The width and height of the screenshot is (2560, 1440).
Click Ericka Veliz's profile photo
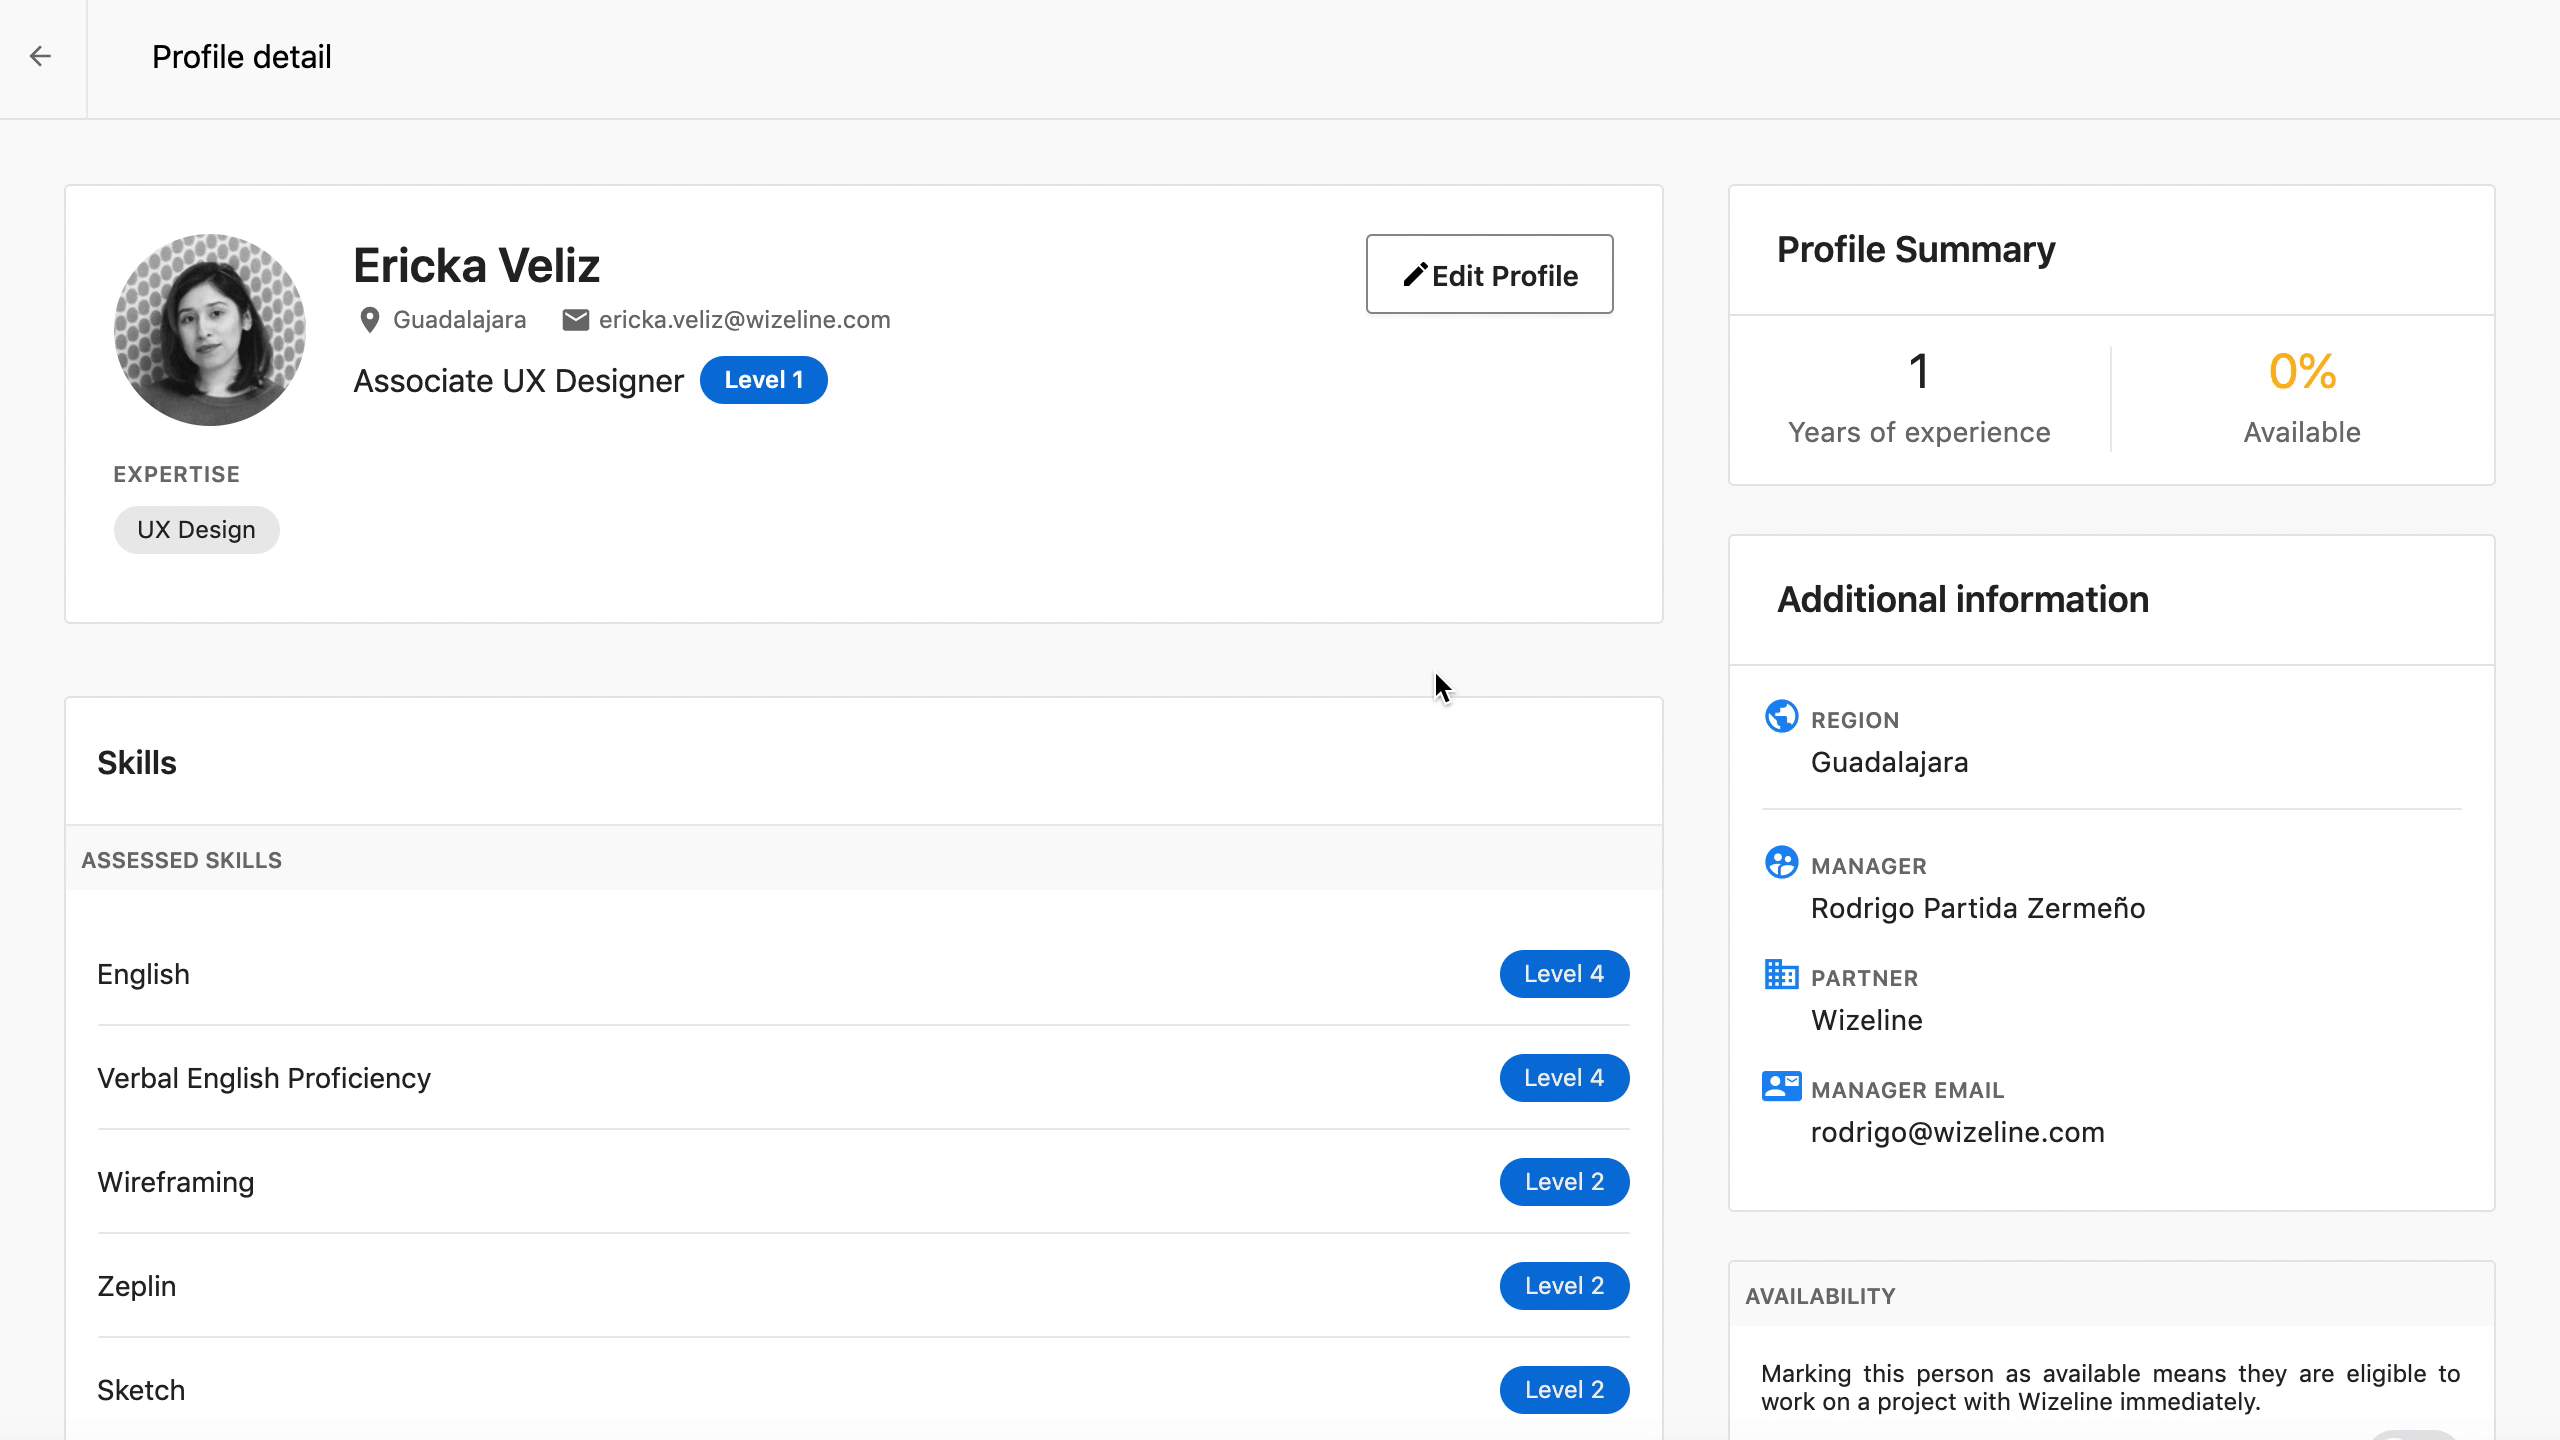point(210,330)
